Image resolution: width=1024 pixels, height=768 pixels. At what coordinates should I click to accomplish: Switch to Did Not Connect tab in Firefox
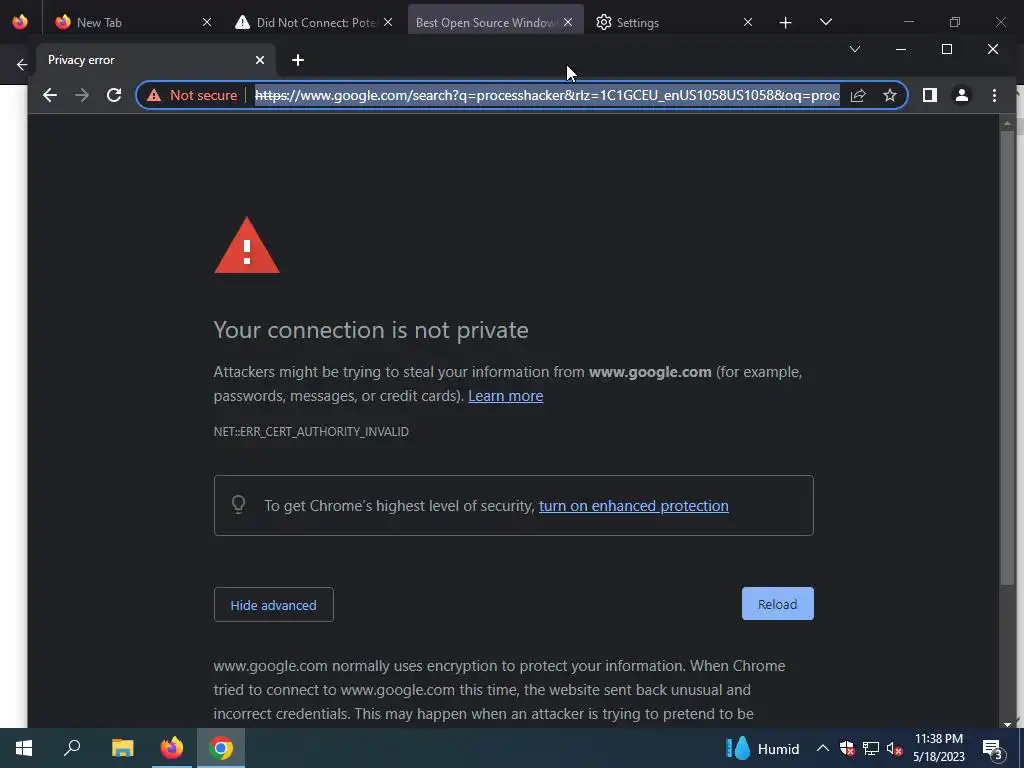pyautogui.click(x=315, y=22)
